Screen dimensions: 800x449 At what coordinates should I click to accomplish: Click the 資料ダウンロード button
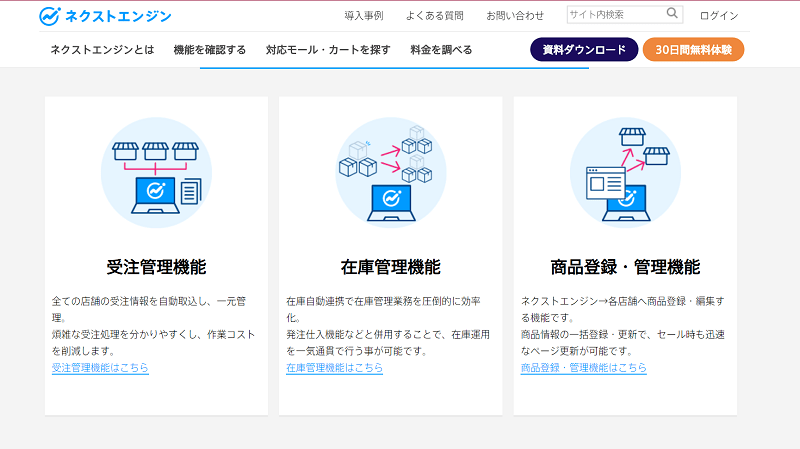tap(584, 49)
